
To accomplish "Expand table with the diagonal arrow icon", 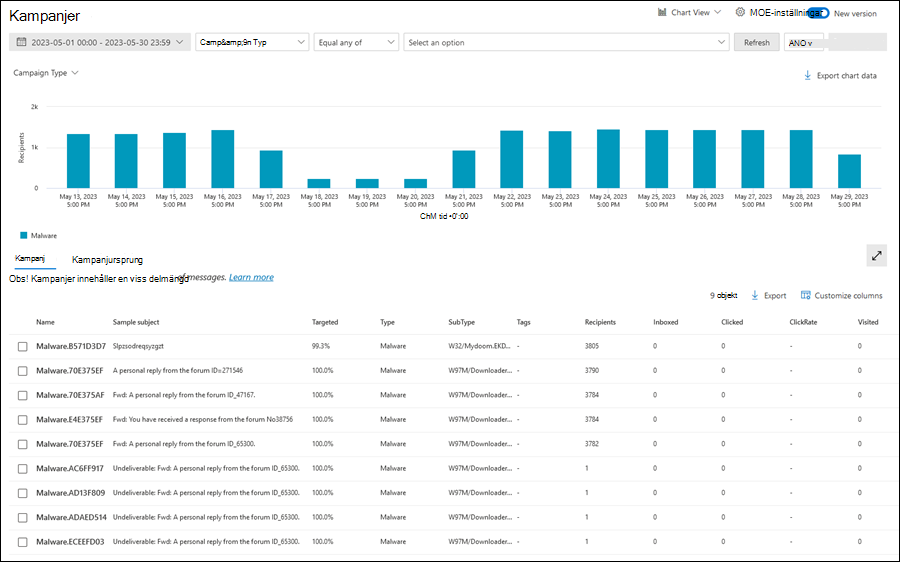I will [x=876, y=256].
